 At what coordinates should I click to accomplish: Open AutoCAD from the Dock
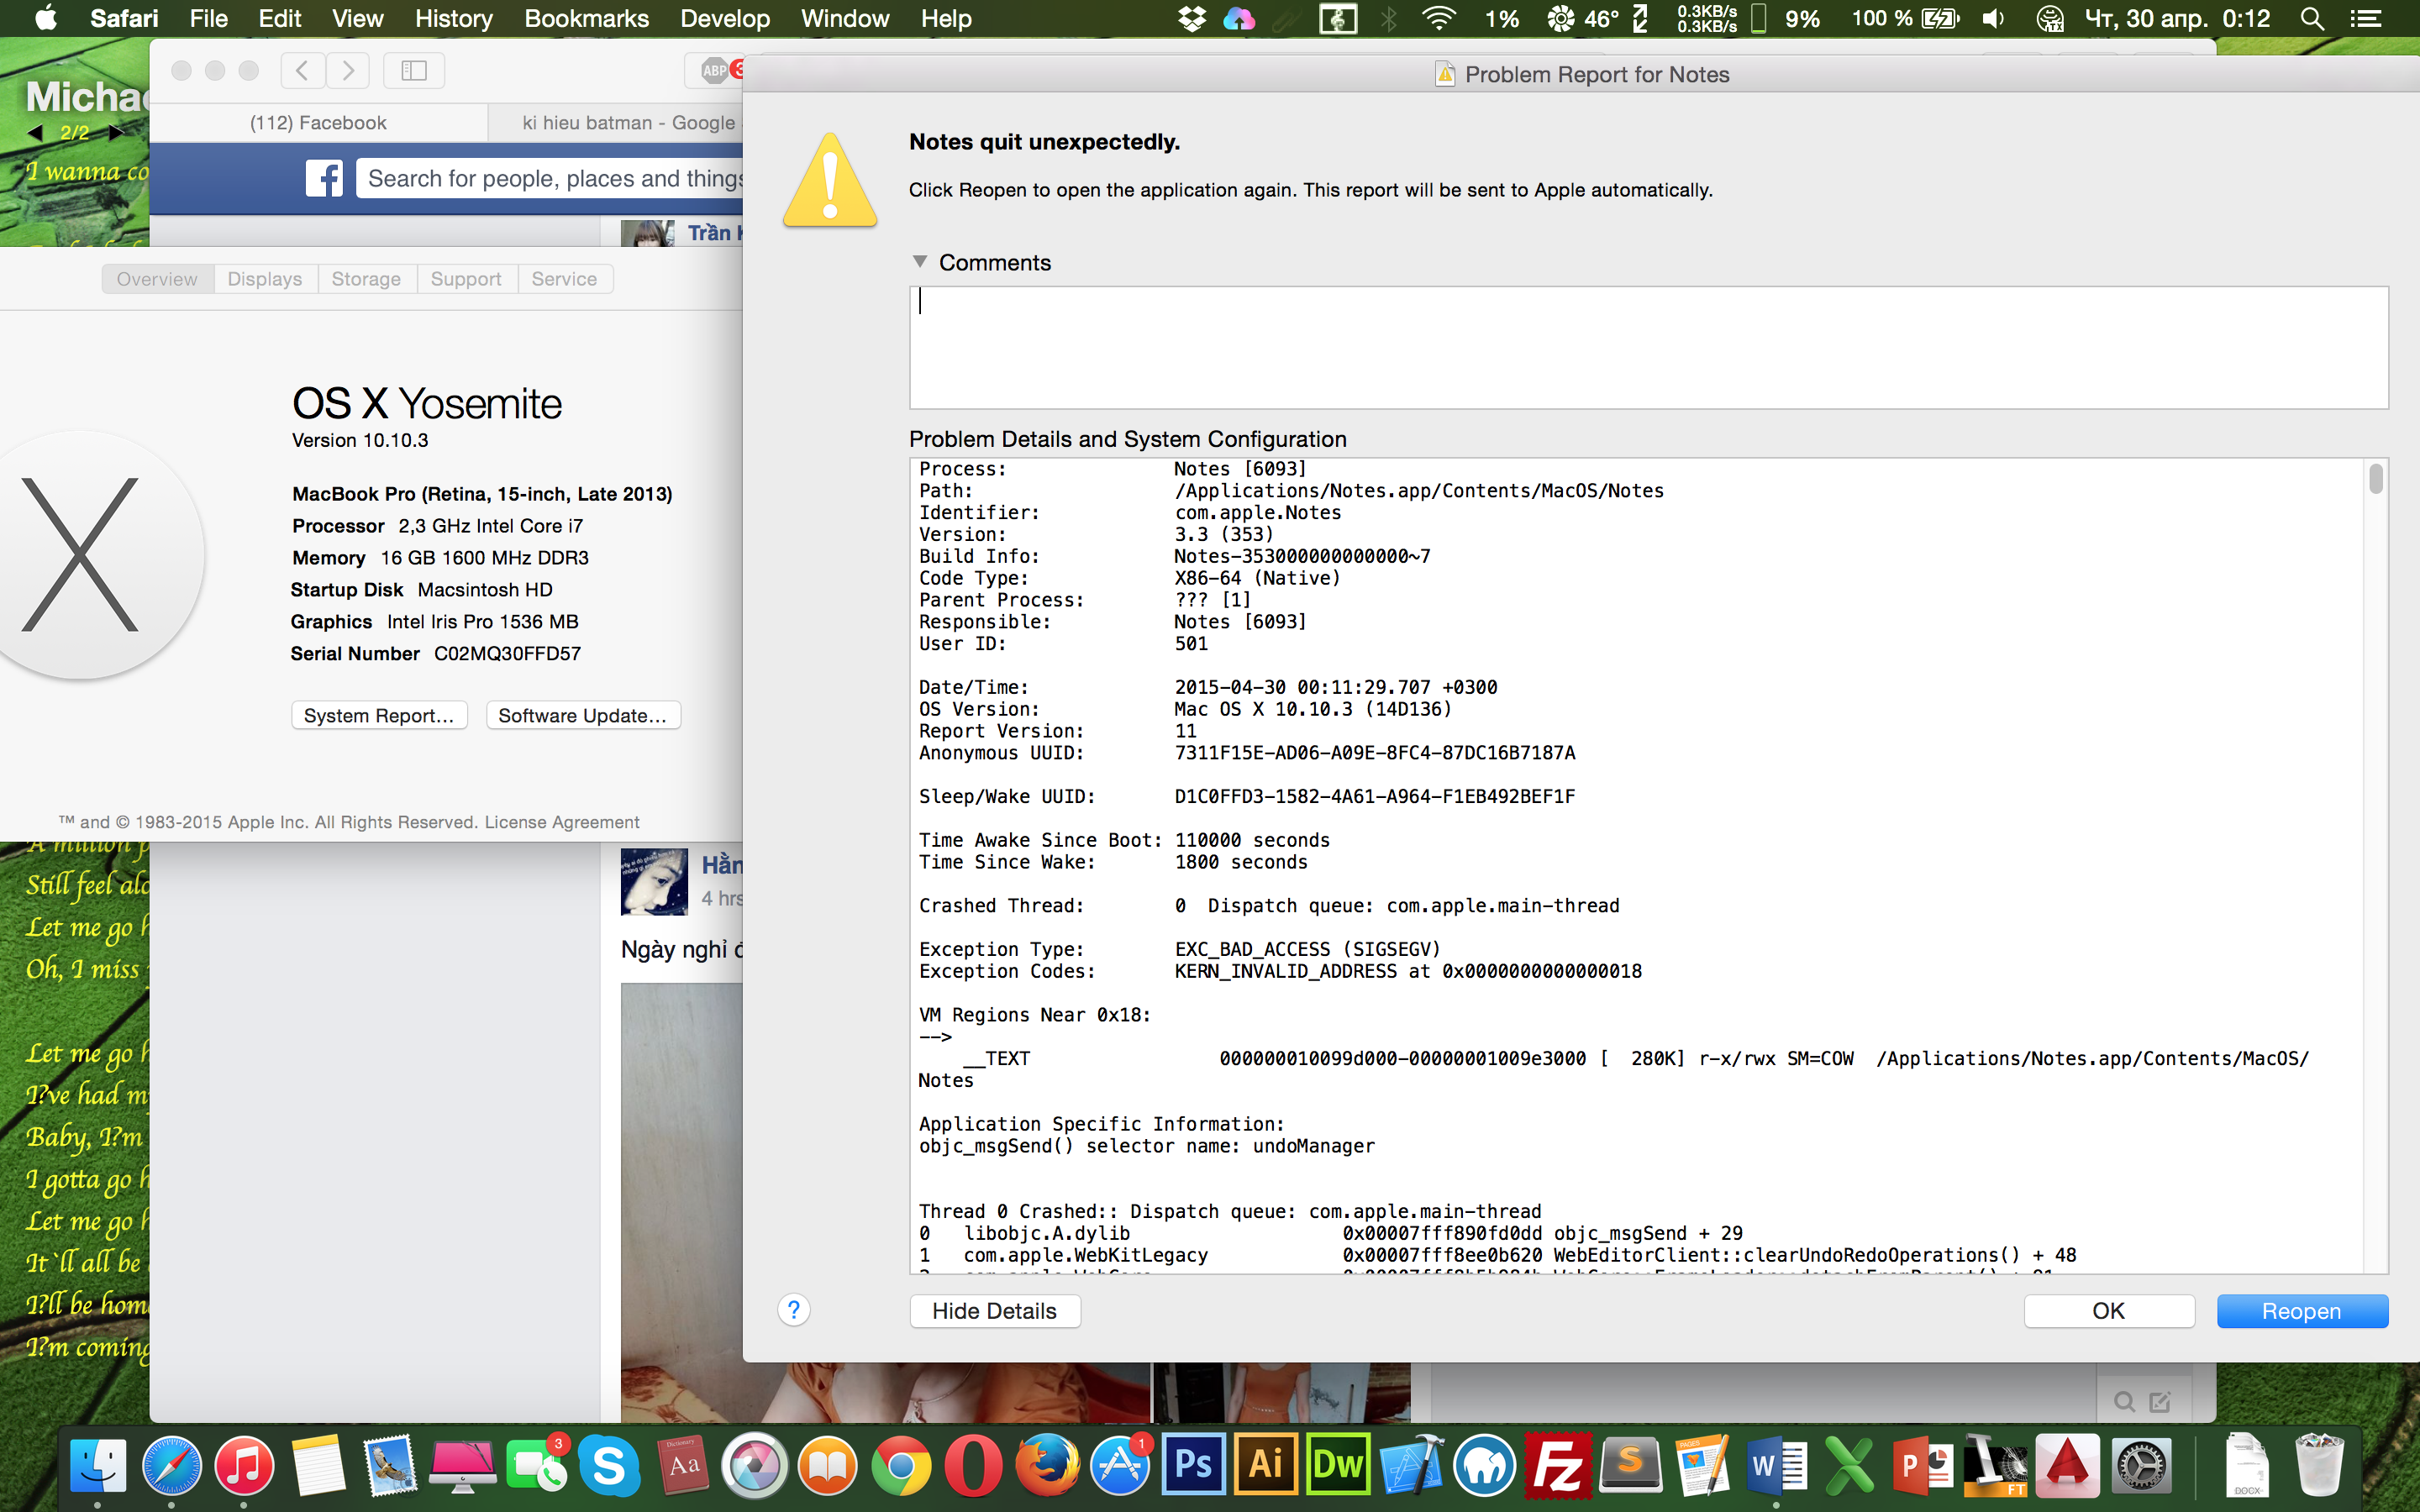(x=2067, y=1466)
